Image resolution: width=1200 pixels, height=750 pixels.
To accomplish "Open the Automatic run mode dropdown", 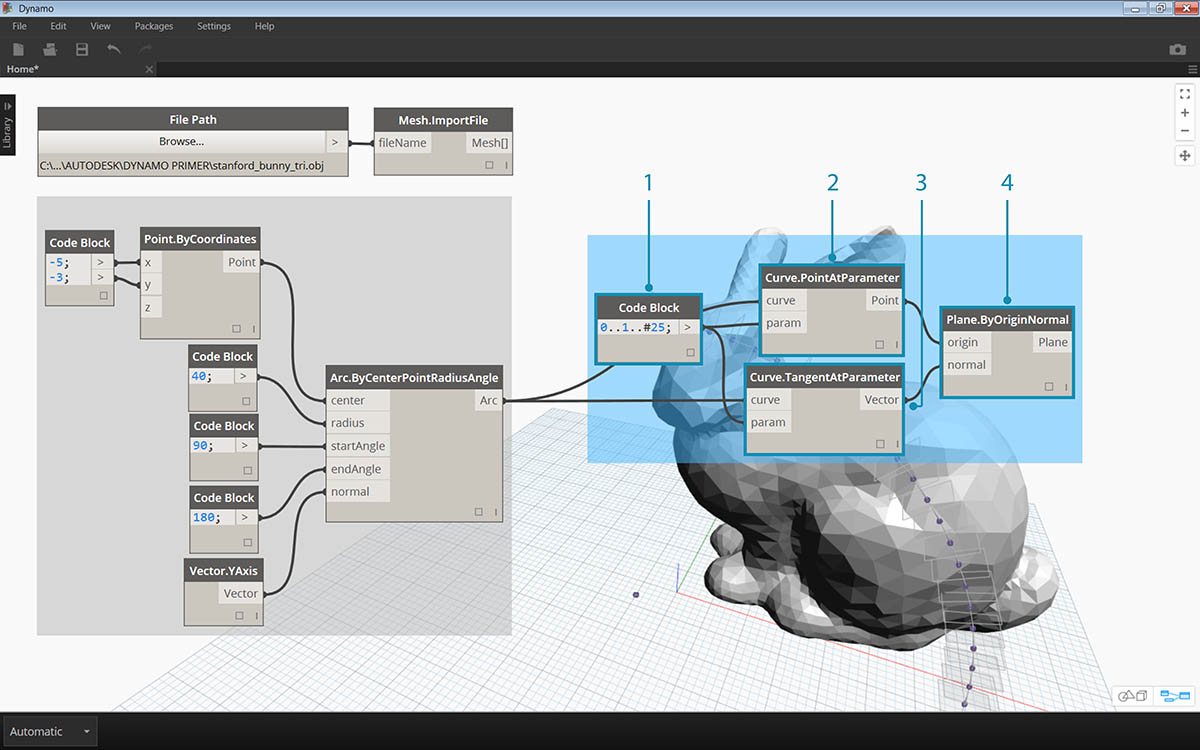I will coord(49,731).
